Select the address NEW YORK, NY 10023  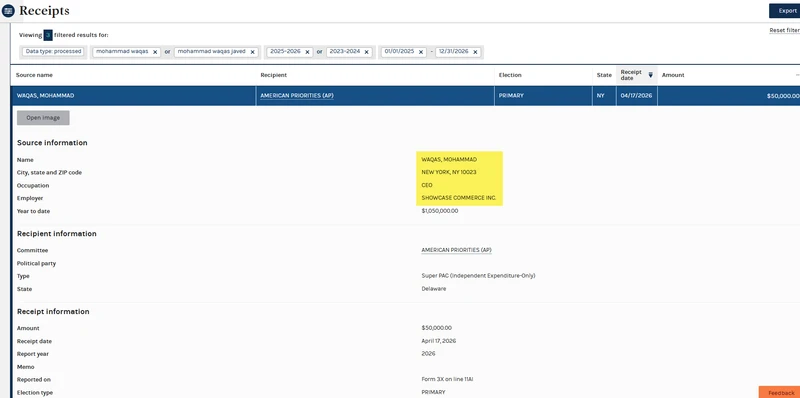click(x=449, y=172)
